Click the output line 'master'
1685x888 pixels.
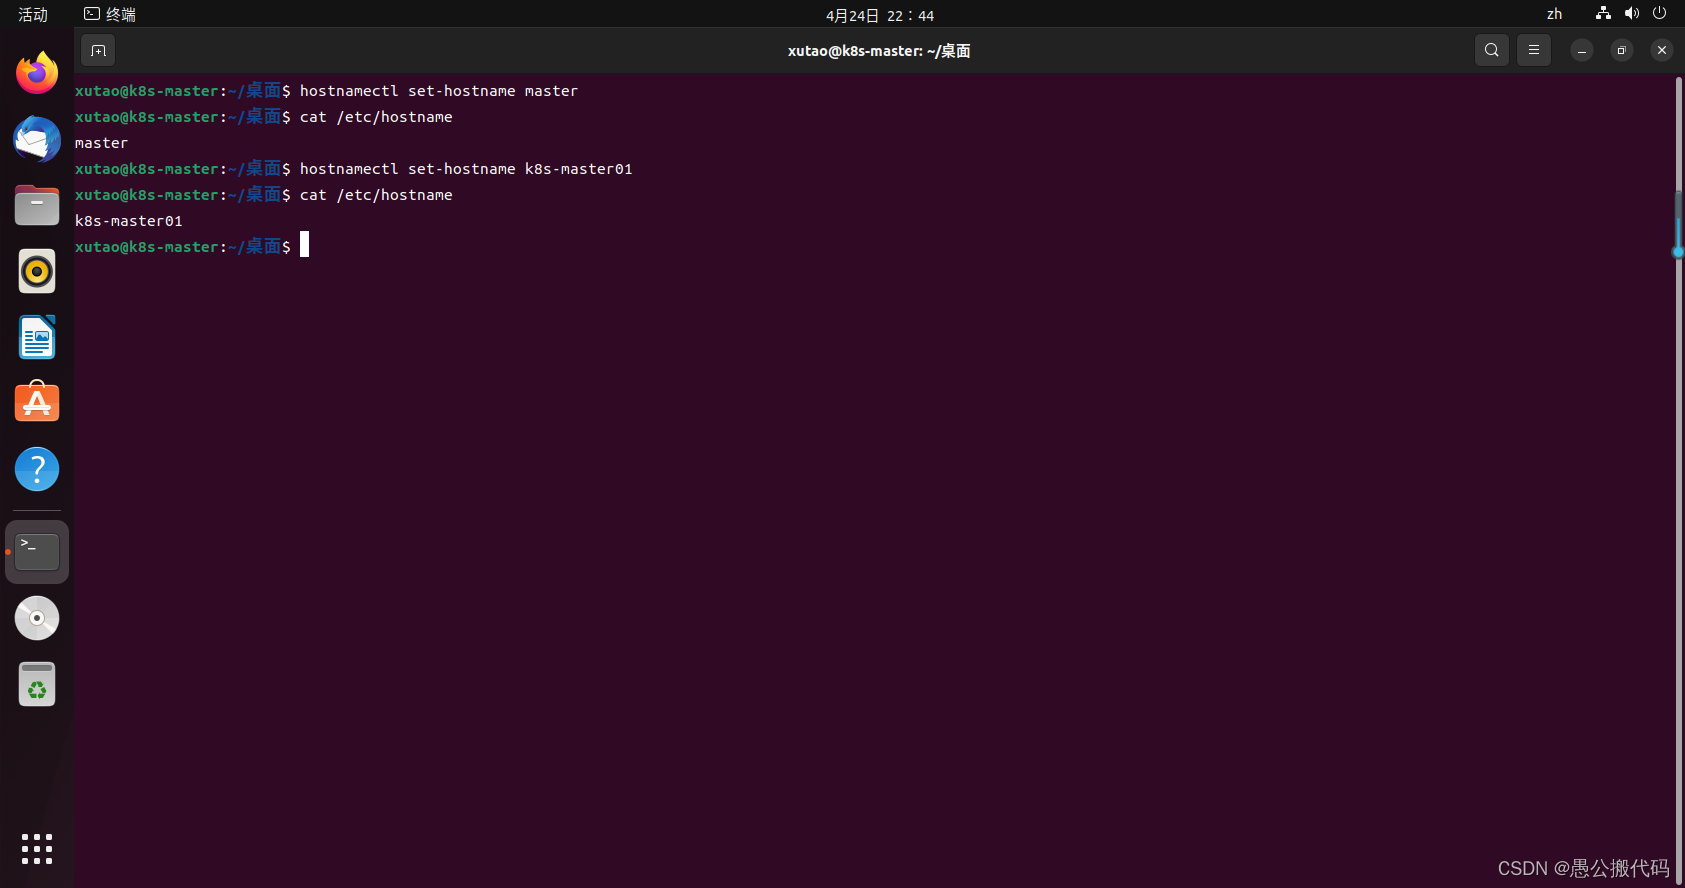click(101, 143)
